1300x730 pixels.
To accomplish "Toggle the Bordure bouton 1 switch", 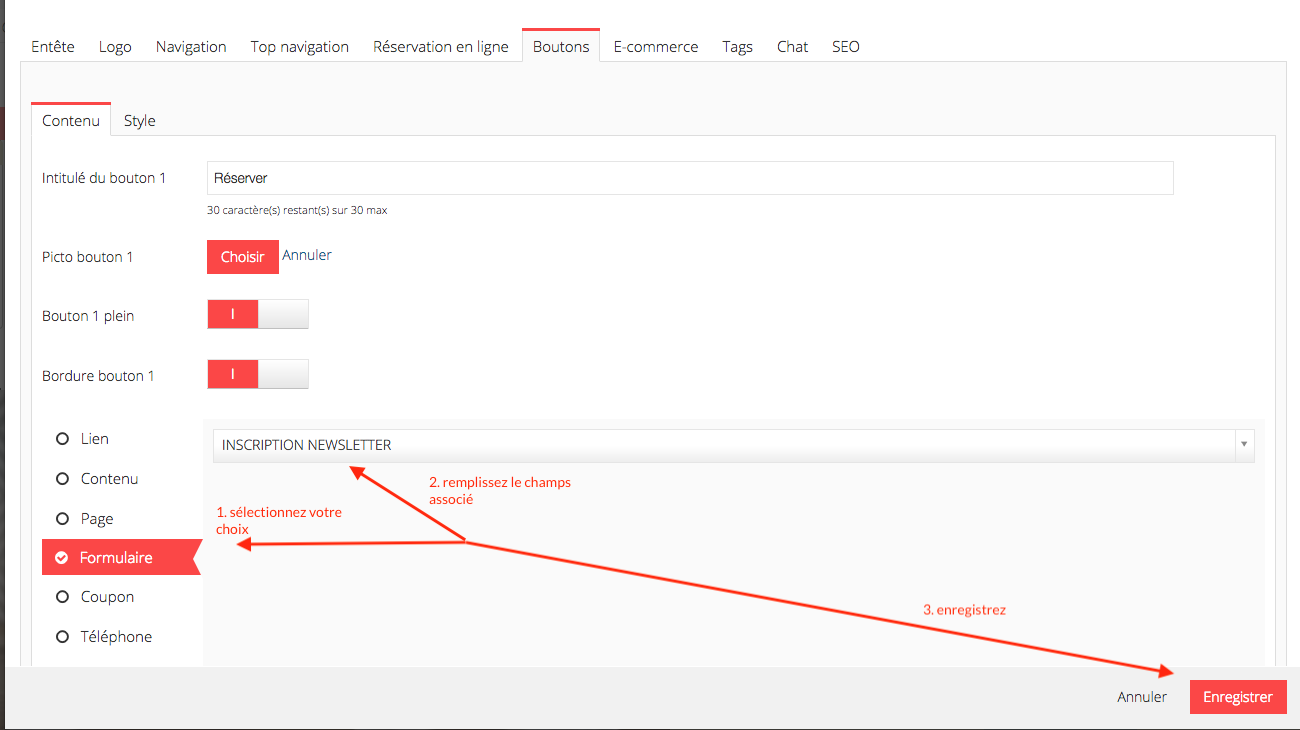I will [x=258, y=374].
